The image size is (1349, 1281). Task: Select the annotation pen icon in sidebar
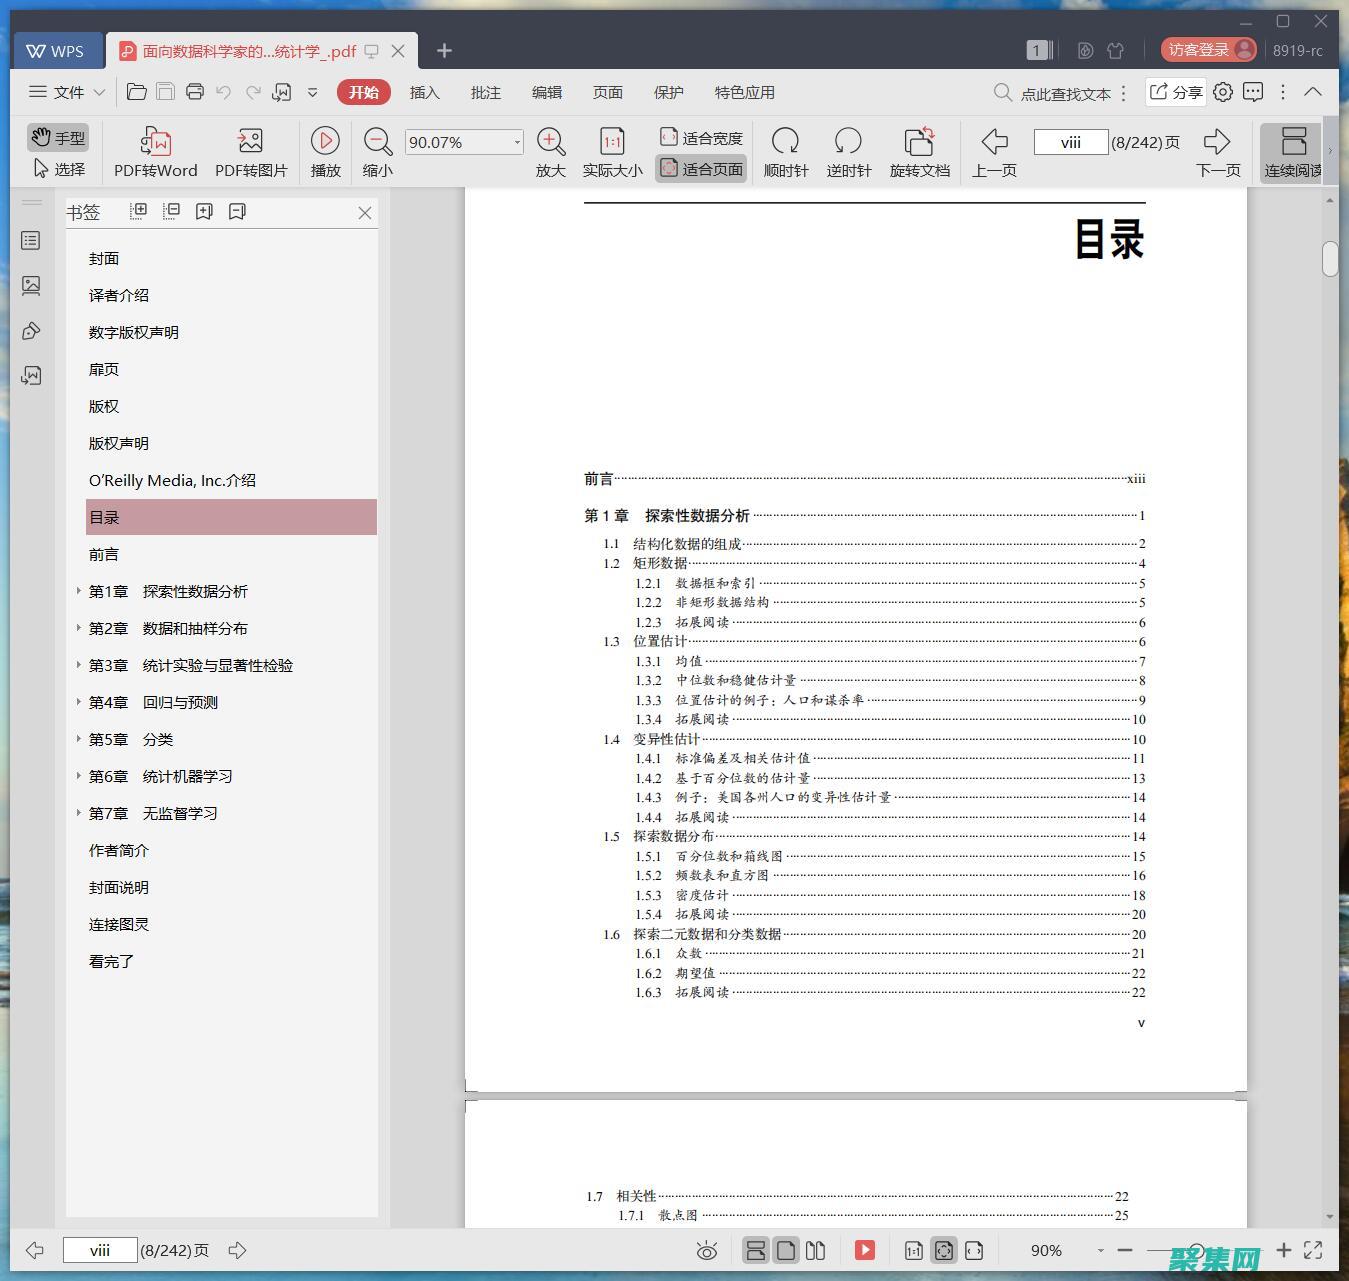click(x=30, y=330)
